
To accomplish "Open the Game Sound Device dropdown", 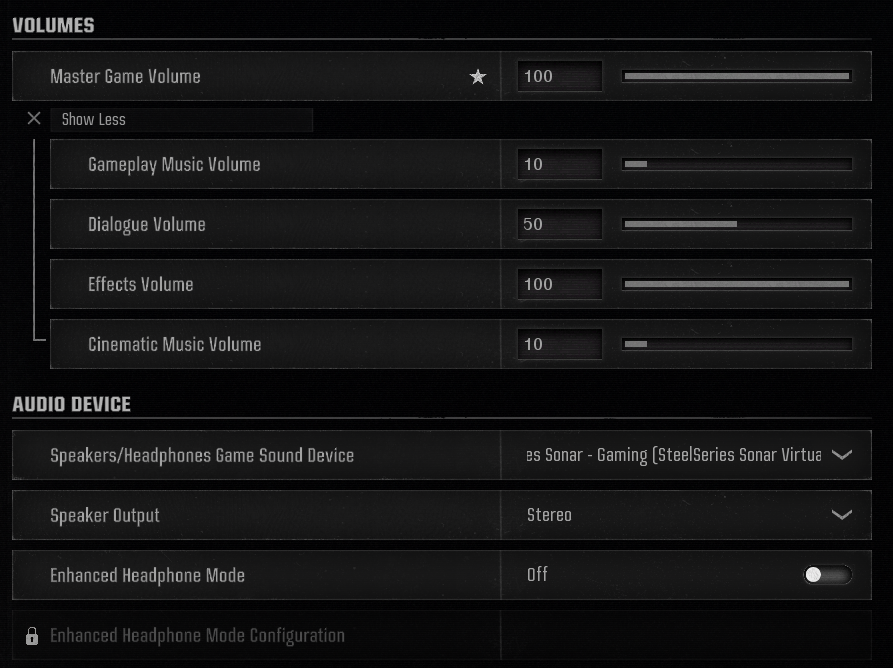I will point(841,455).
